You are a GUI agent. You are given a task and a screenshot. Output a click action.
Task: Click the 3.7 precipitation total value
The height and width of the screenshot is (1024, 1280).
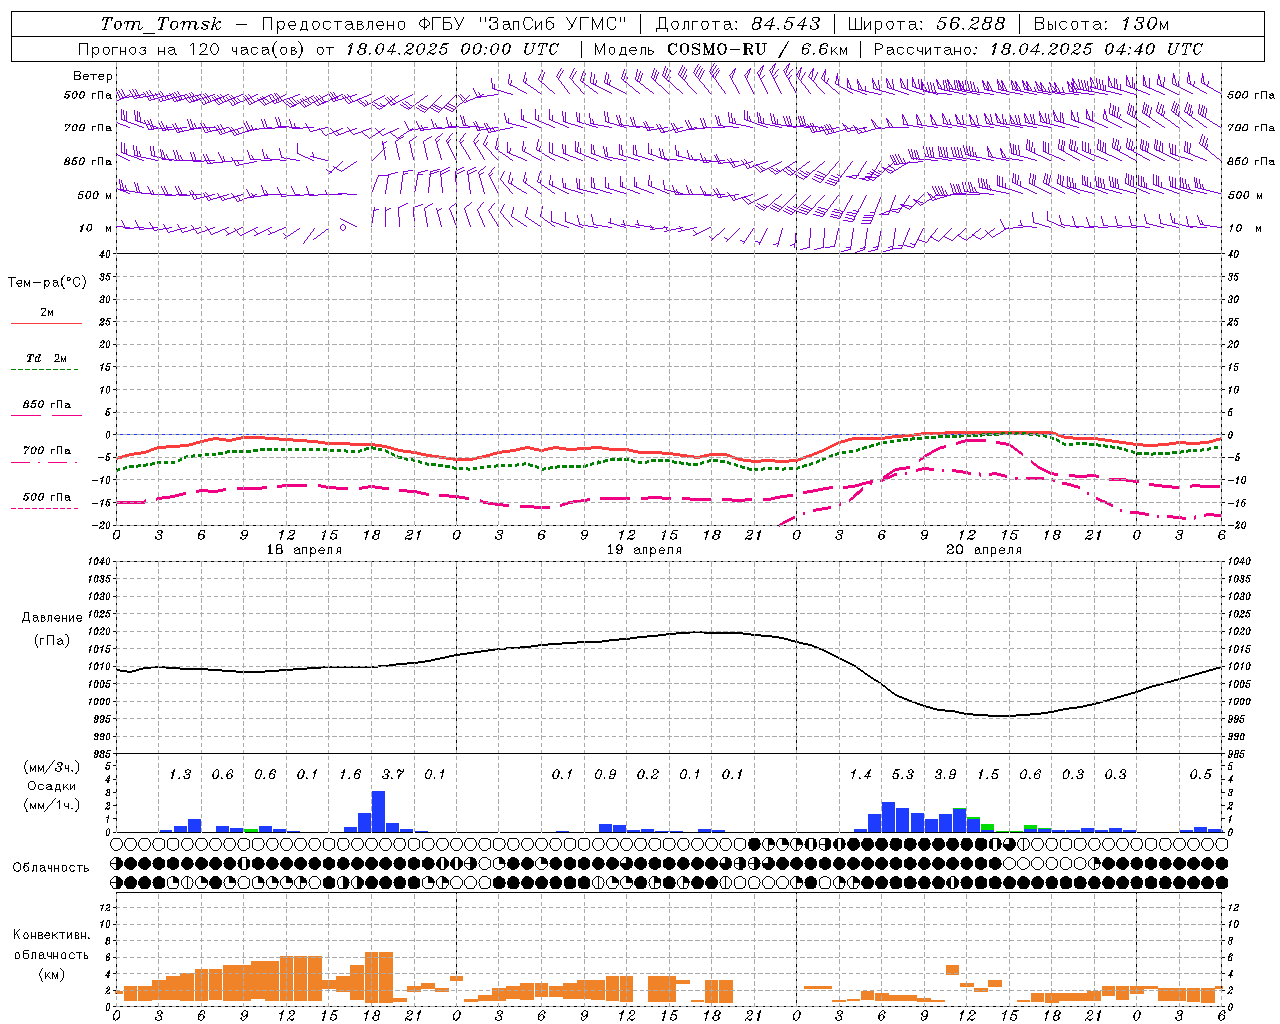393,774
